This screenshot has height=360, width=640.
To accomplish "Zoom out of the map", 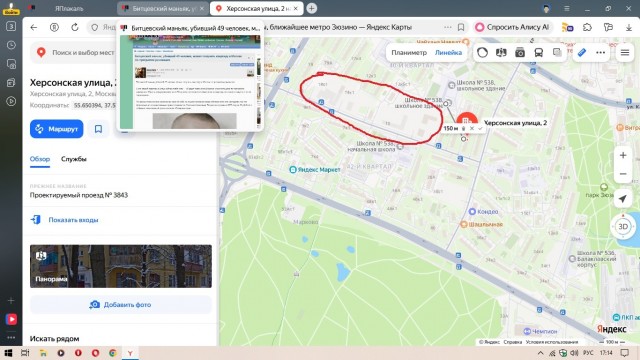I will 623,174.
